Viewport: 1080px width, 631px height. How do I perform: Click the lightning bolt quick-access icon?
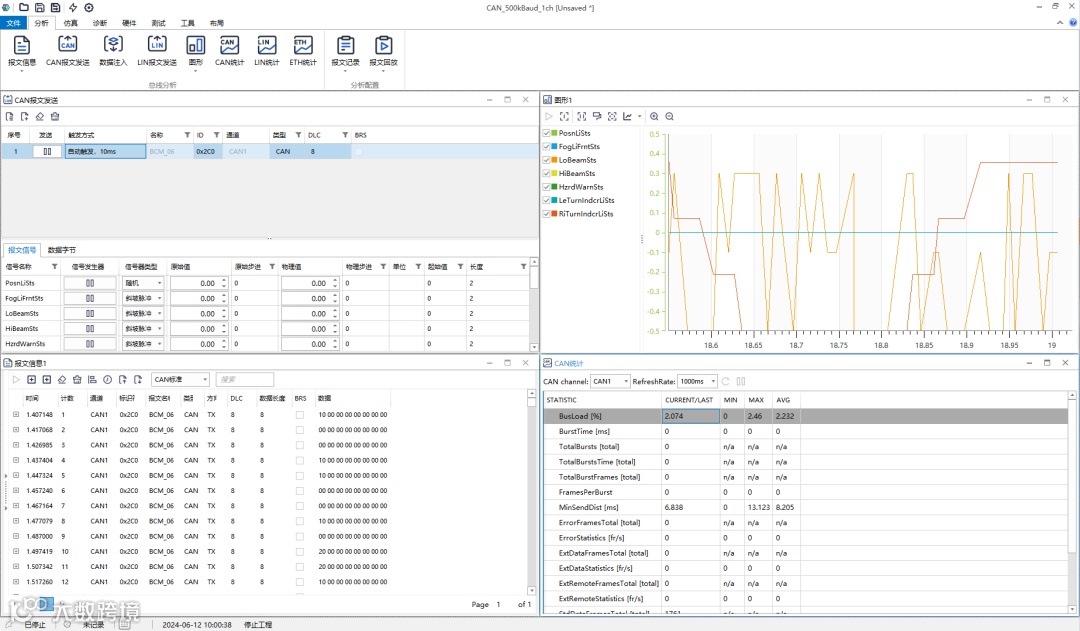coord(72,7)
